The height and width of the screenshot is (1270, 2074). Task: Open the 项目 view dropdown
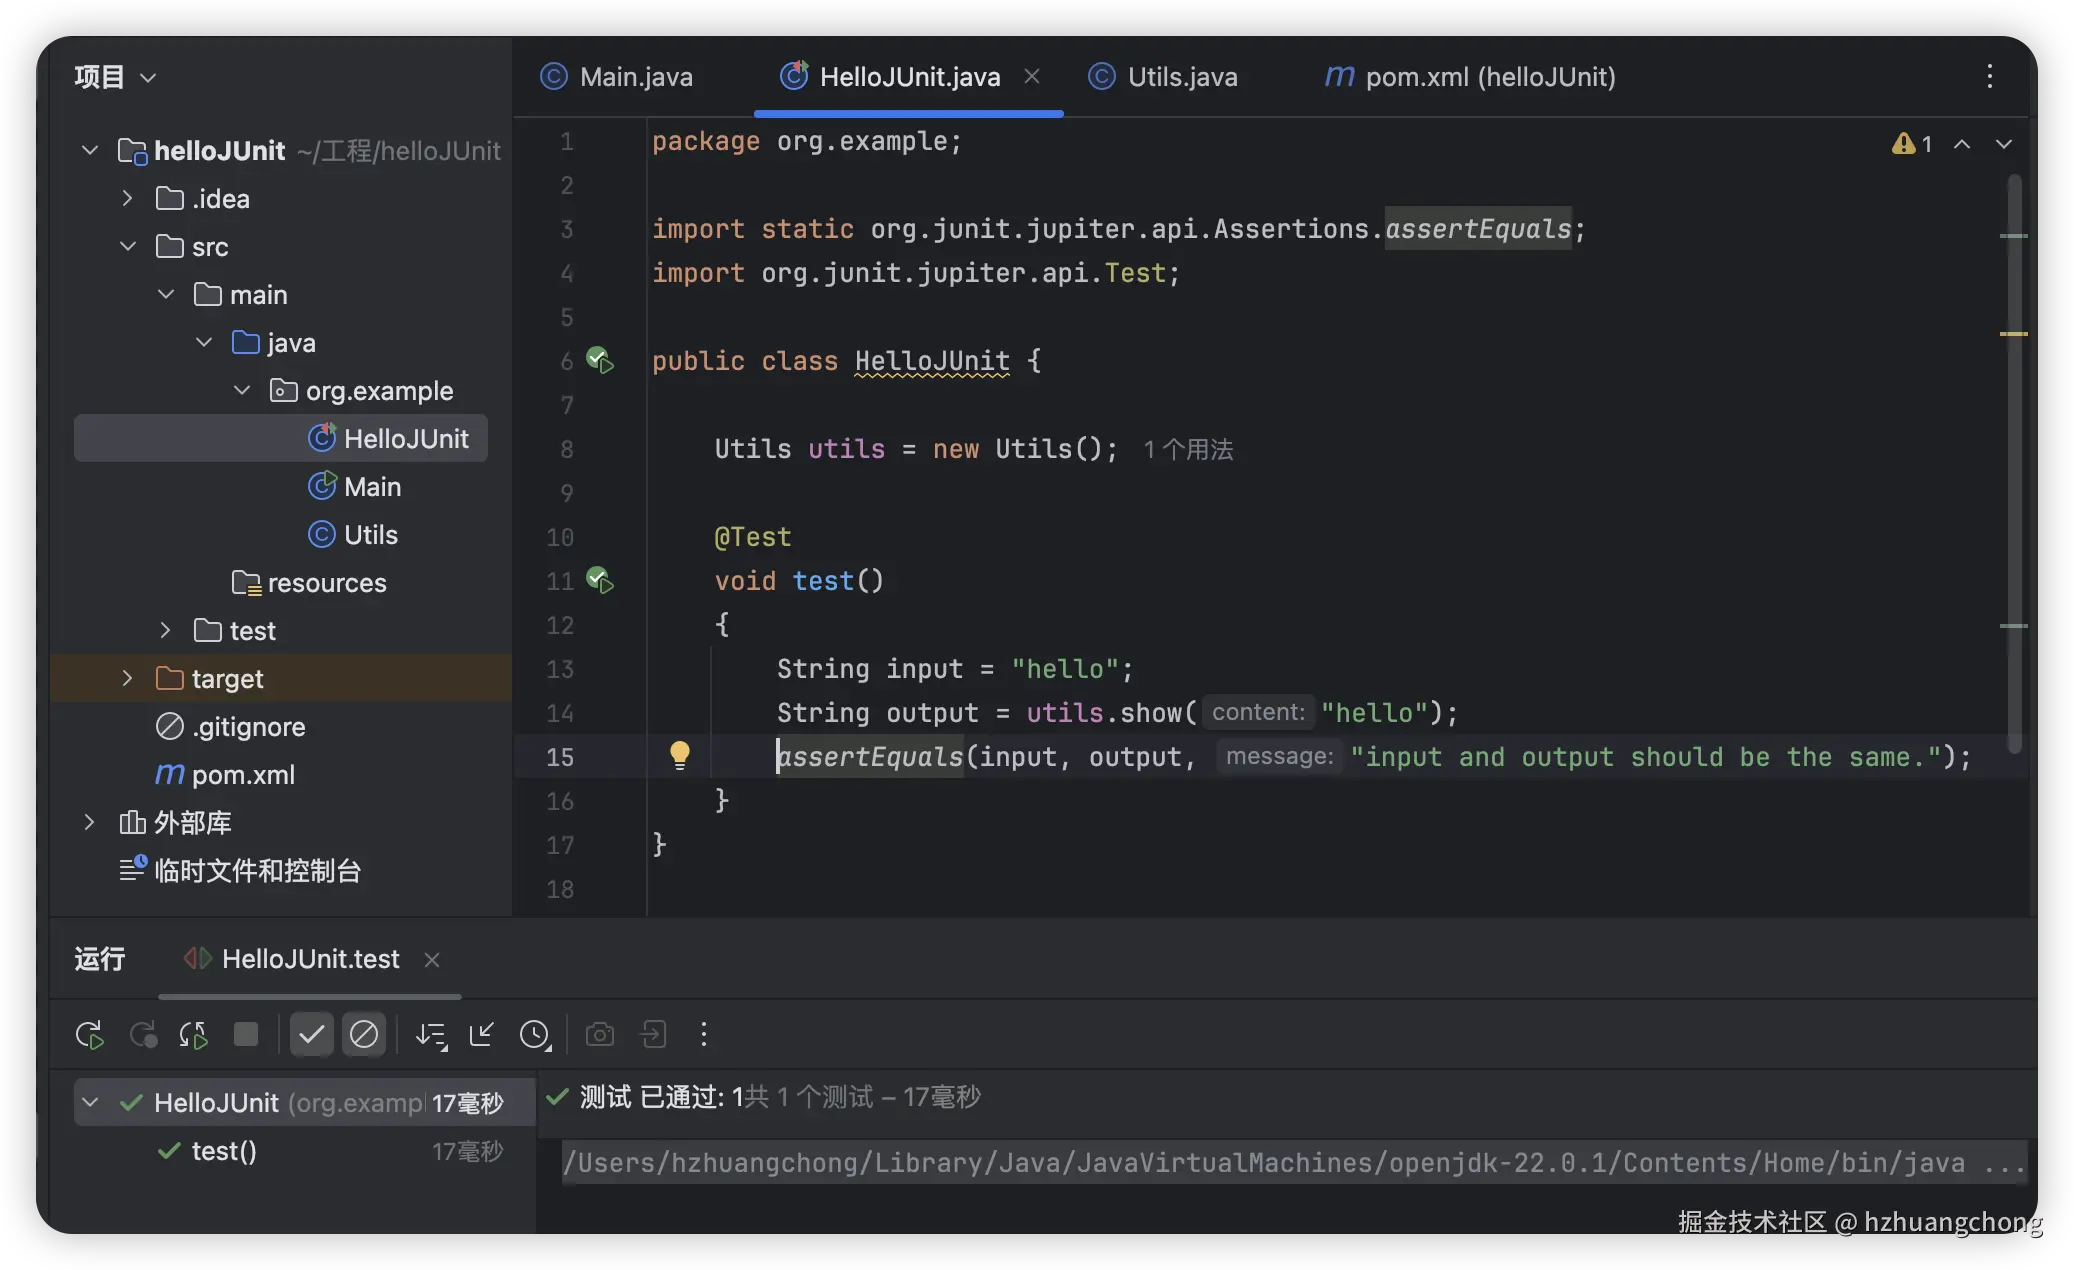[147, 77]
